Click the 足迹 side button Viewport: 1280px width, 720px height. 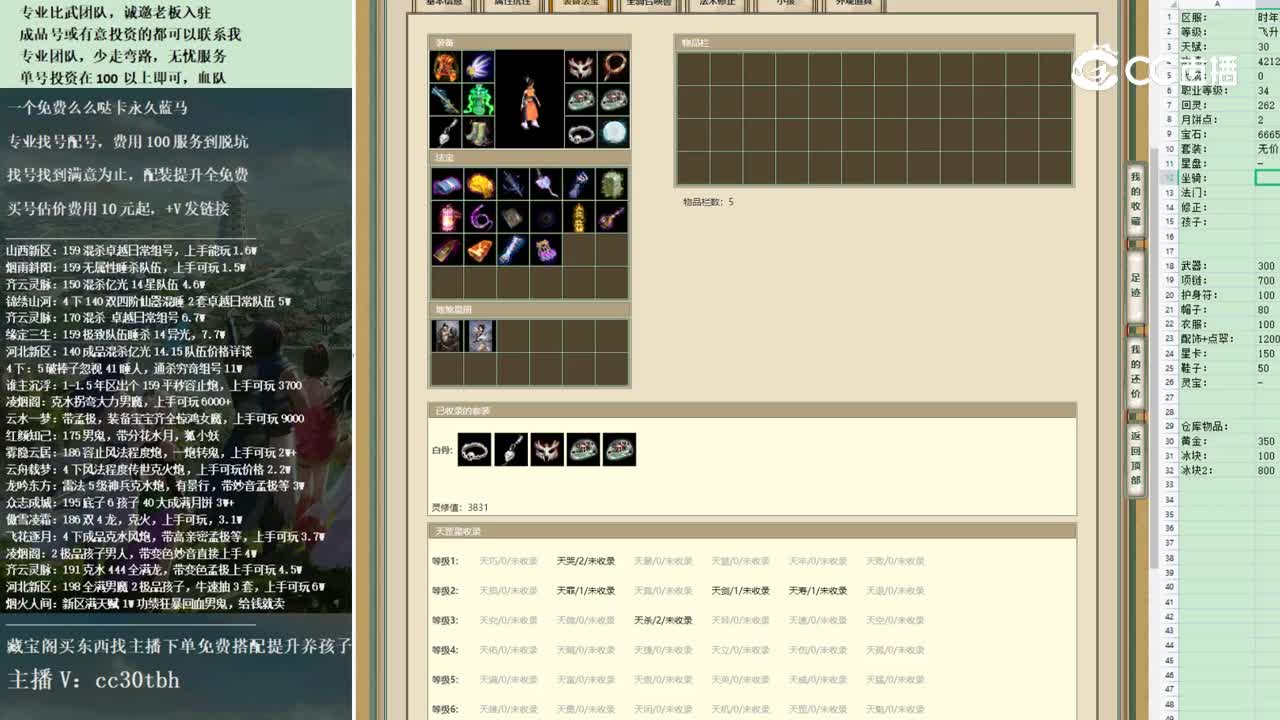[x=1136, y=285]
